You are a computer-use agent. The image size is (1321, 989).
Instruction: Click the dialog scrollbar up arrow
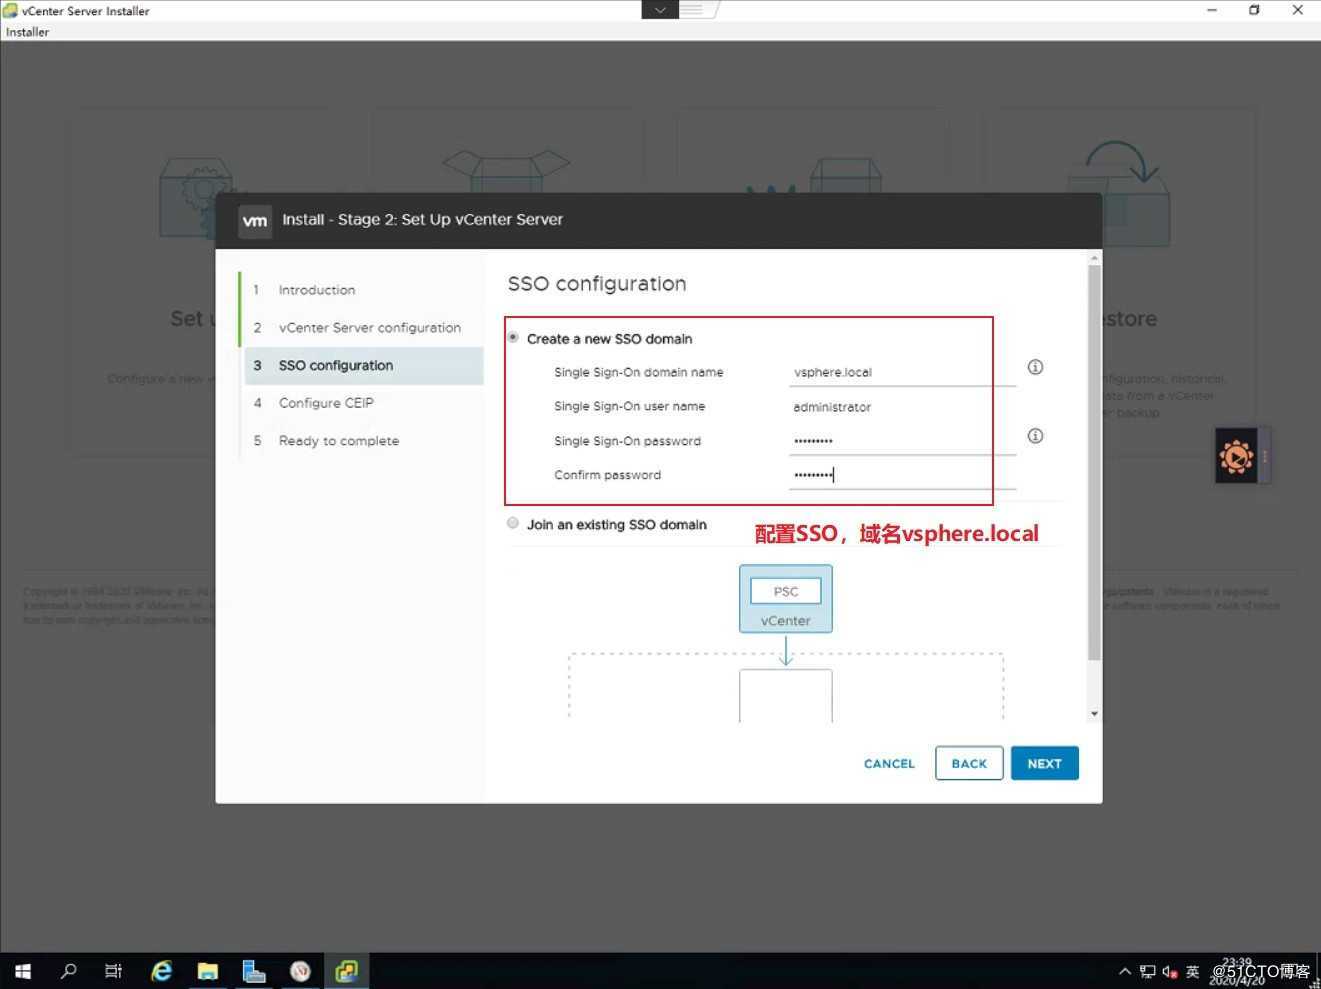1094,258
